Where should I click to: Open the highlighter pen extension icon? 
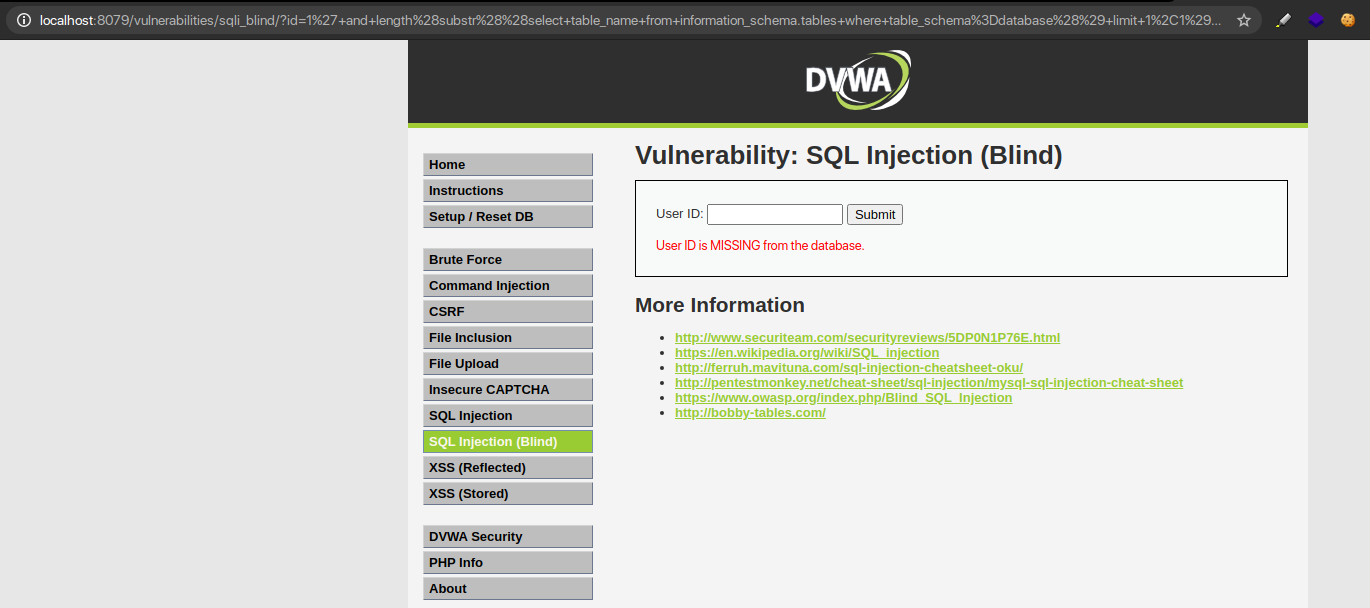tap(1284, 20)
